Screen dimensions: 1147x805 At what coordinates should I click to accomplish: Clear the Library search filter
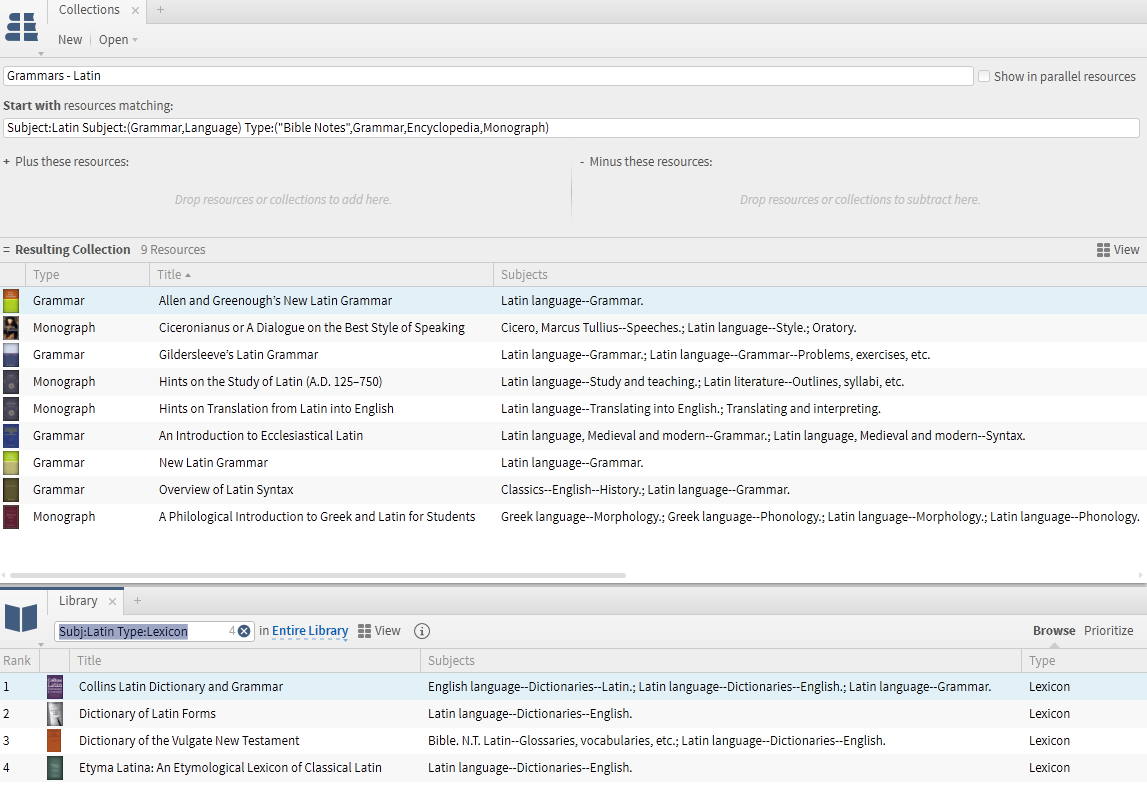(244, 631)
